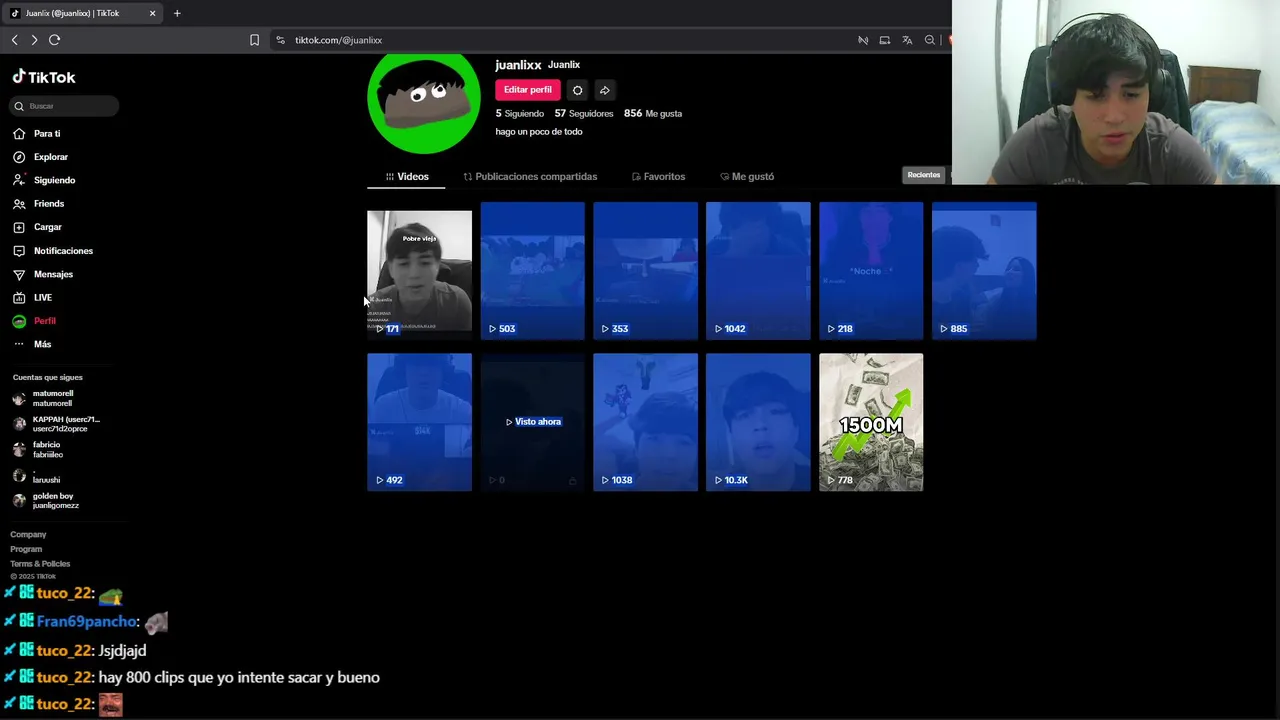The height and width of the screenshot is (720, 1280).
Task: Click the browser forward arrow
Action: pos(34,40)
